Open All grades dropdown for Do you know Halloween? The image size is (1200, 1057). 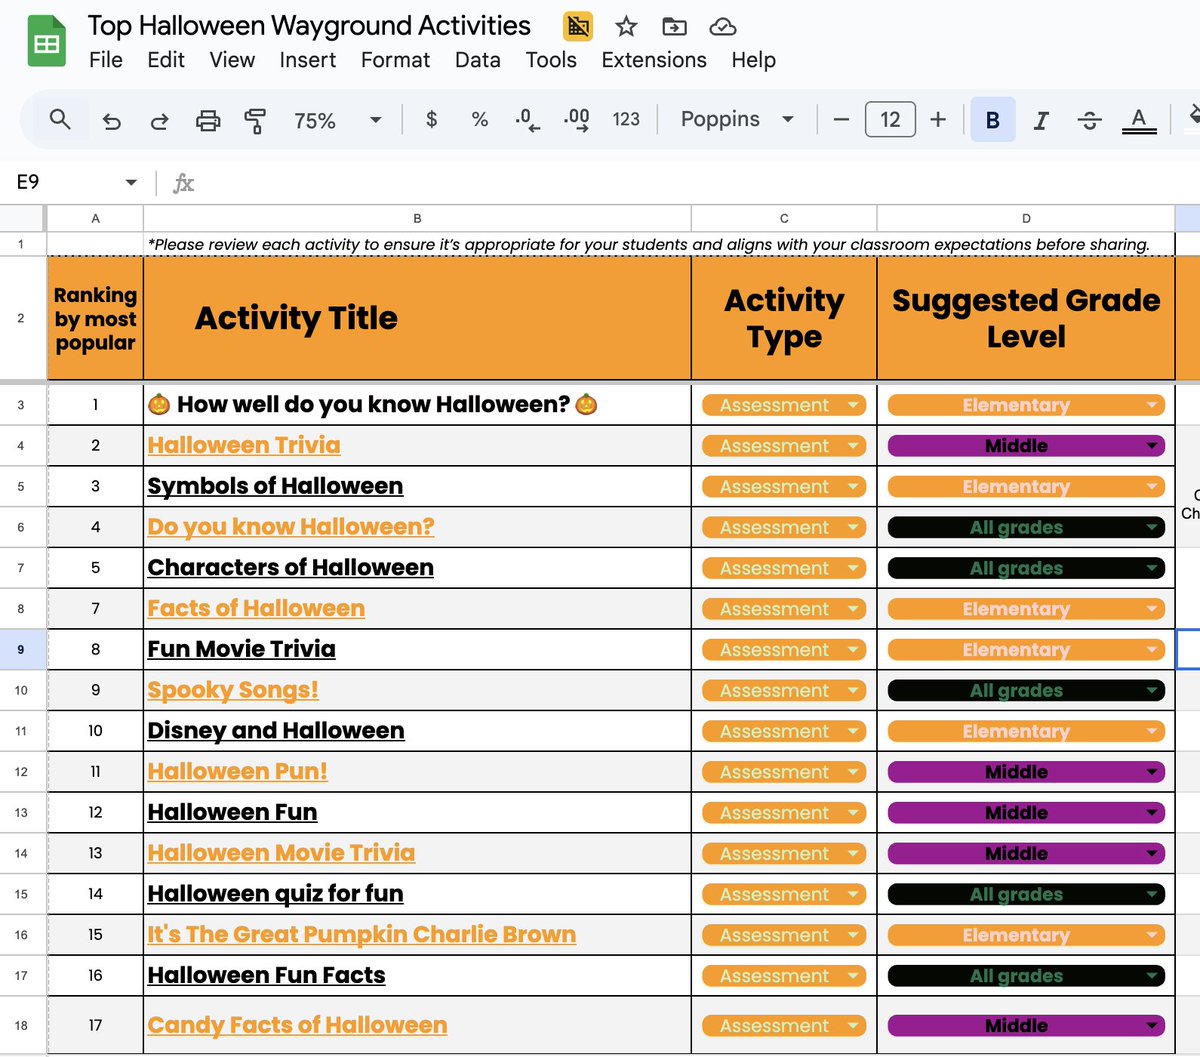pos(1026,527)
